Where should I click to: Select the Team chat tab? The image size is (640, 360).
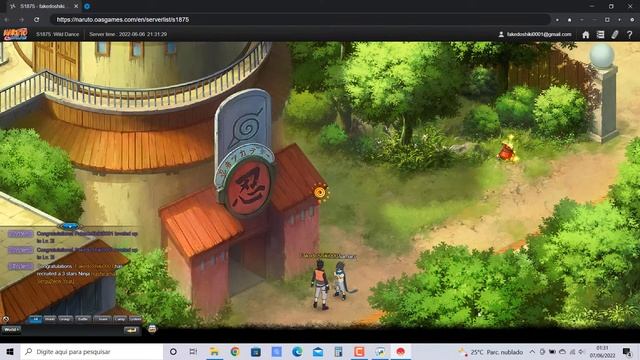point(103,319)
